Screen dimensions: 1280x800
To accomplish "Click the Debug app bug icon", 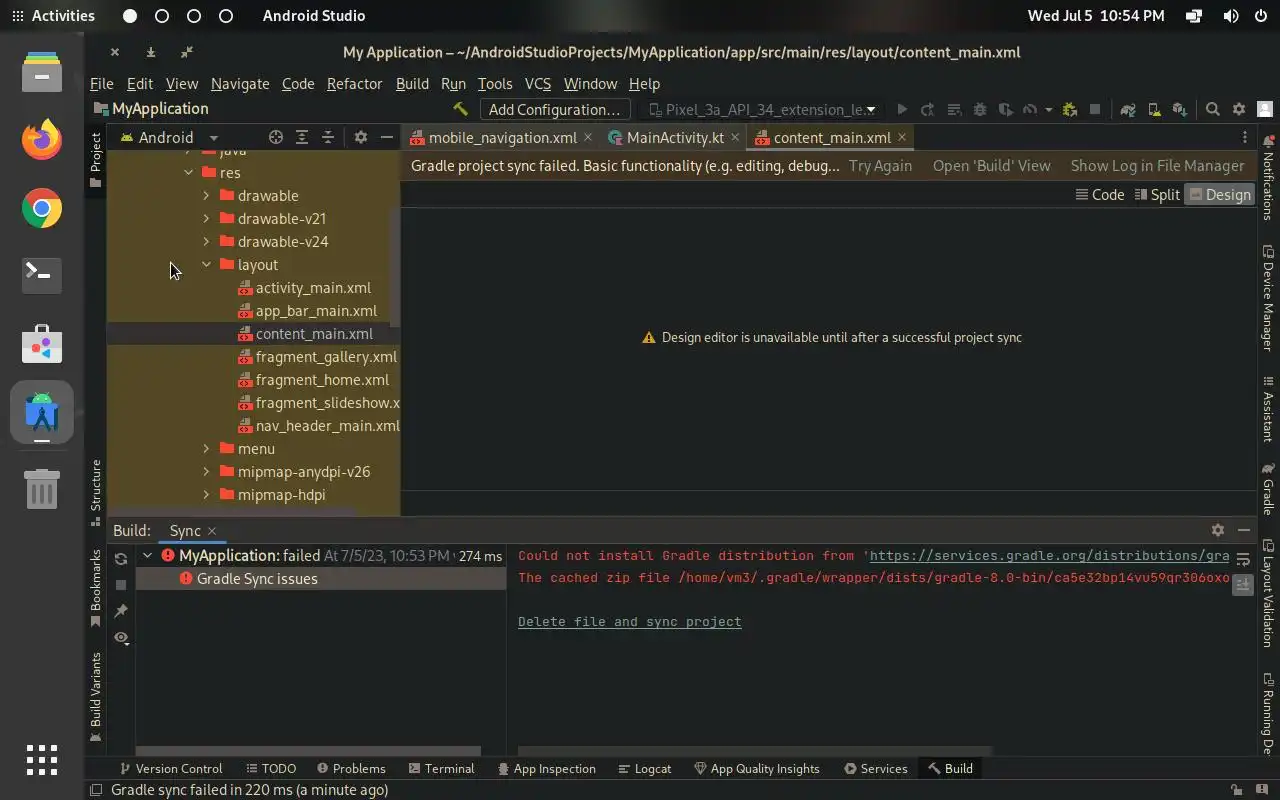I will click(x=979, y=109).
